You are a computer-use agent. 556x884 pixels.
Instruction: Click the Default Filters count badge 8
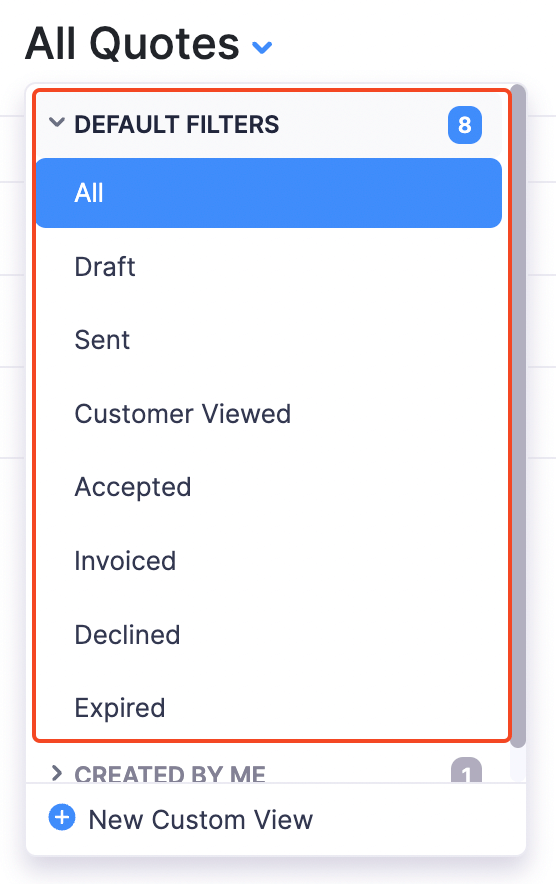click(465, 125)
